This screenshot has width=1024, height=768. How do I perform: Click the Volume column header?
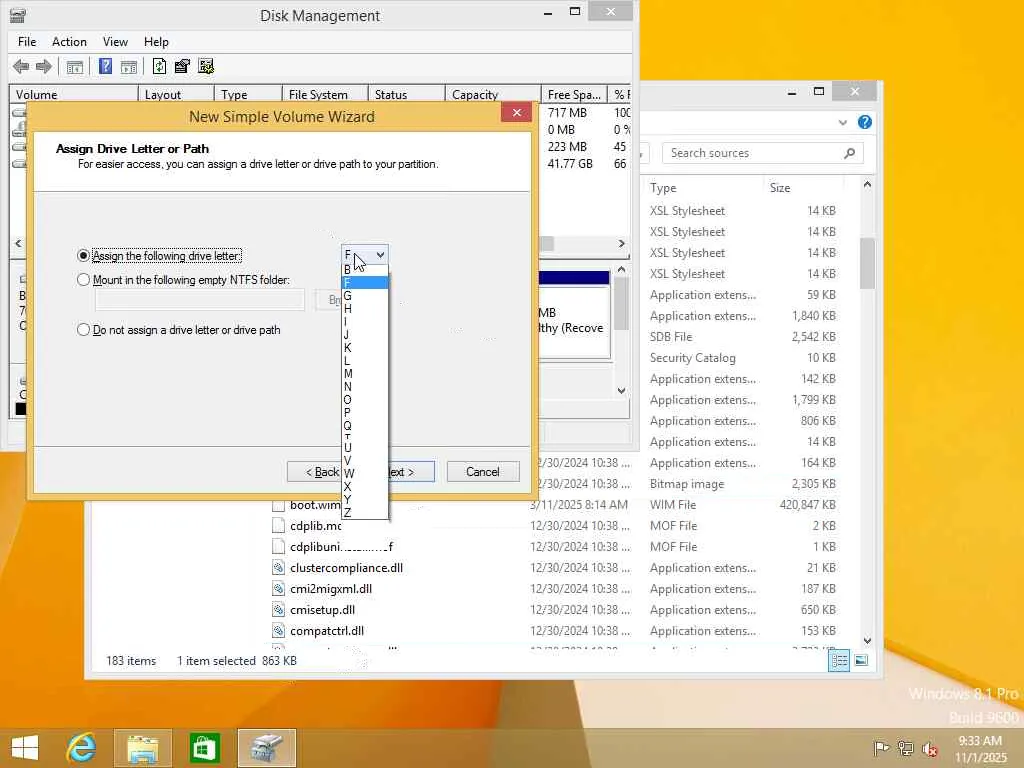pos(74,94)
